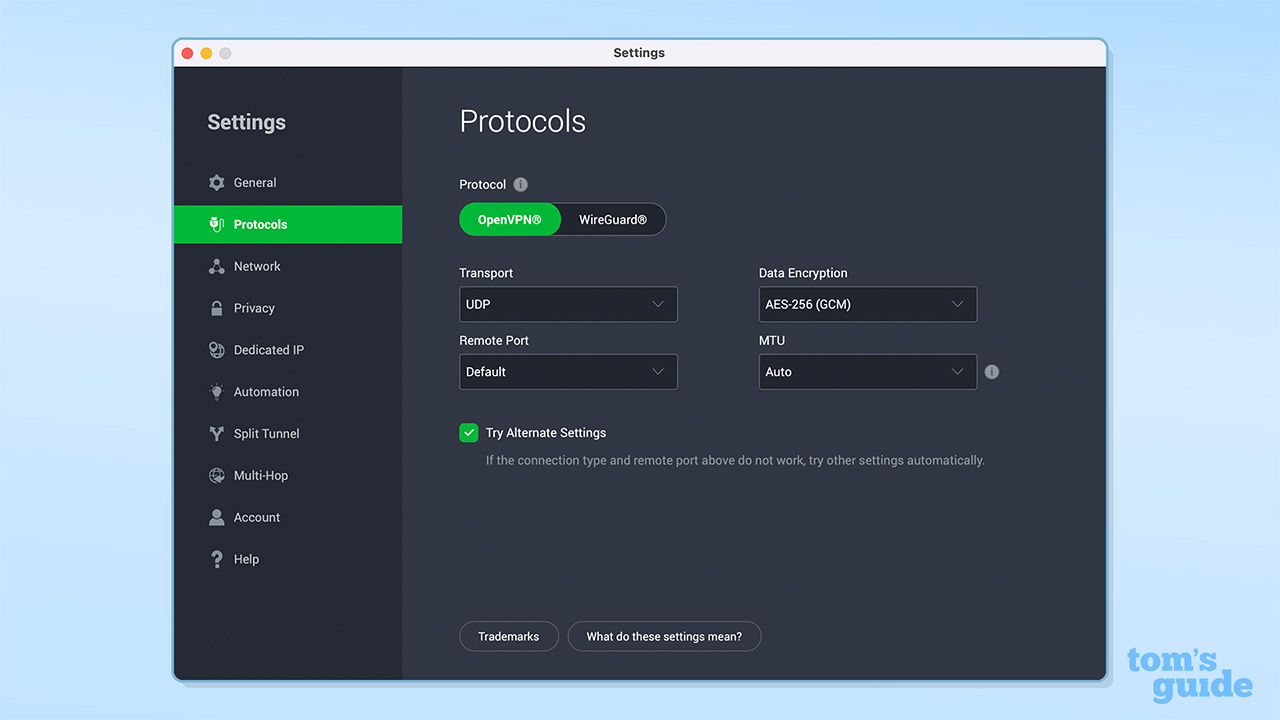The image size is (1280, 720).
Task: Click the info icon beside Protocol label
Action: click(x=520, y=184)
